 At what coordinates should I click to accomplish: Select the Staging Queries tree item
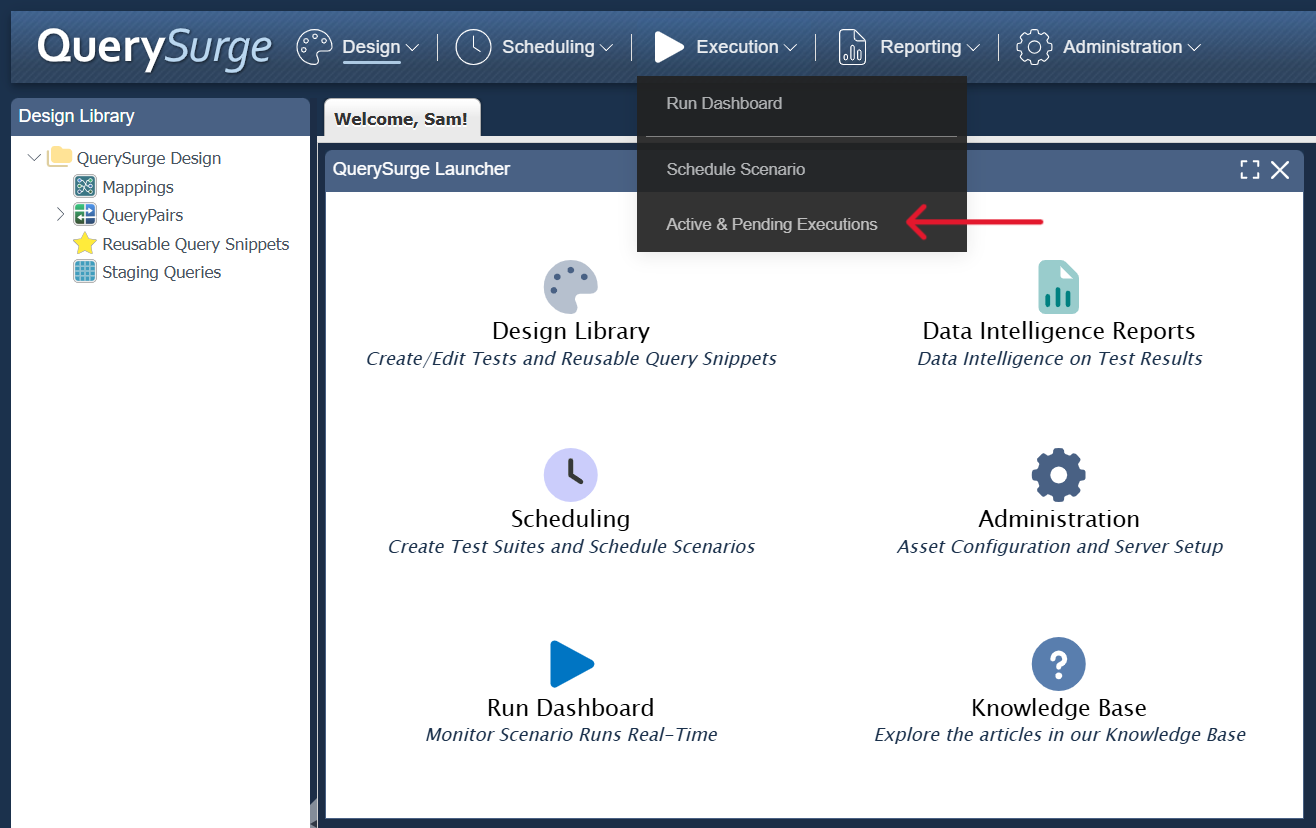click(x=162, y=272)
